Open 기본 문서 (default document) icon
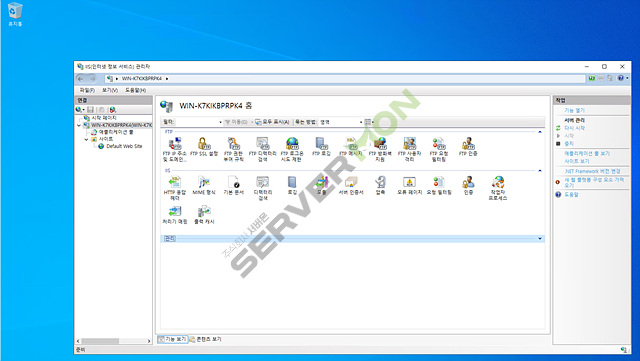Viewport: 640px width, 361px height. point(233,186)
